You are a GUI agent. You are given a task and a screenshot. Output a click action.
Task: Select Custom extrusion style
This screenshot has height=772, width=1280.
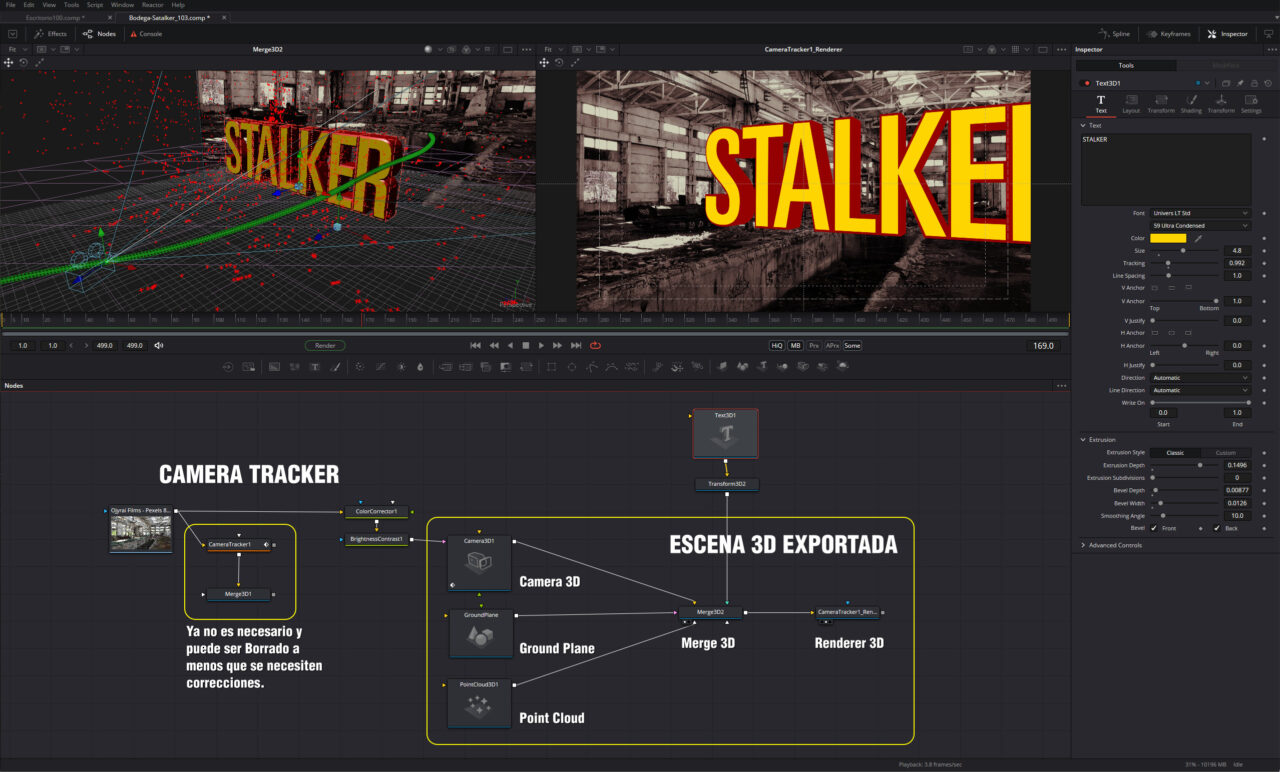[1225, 453]
